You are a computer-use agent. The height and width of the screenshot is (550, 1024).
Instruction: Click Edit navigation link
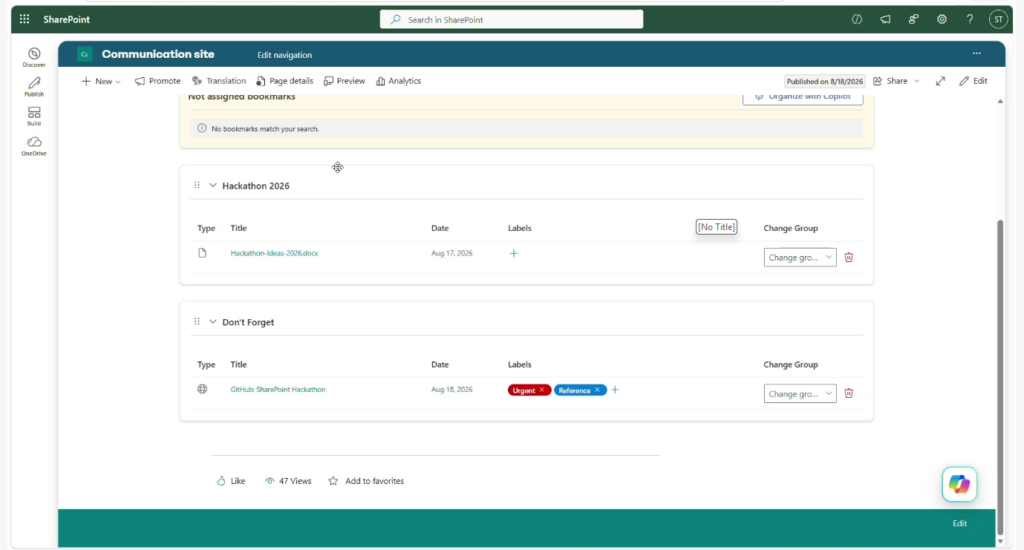tap(284, 55)
